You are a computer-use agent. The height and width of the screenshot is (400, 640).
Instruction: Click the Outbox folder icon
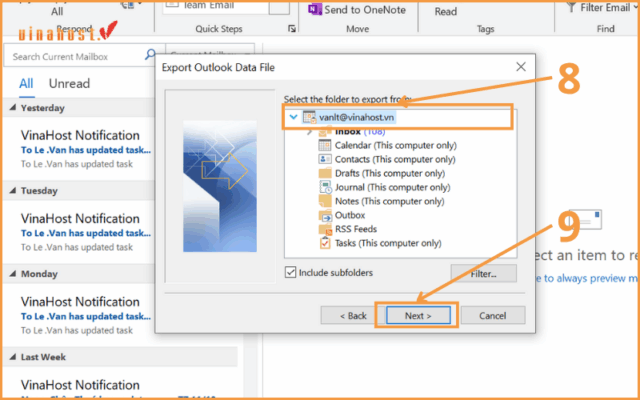325,215
